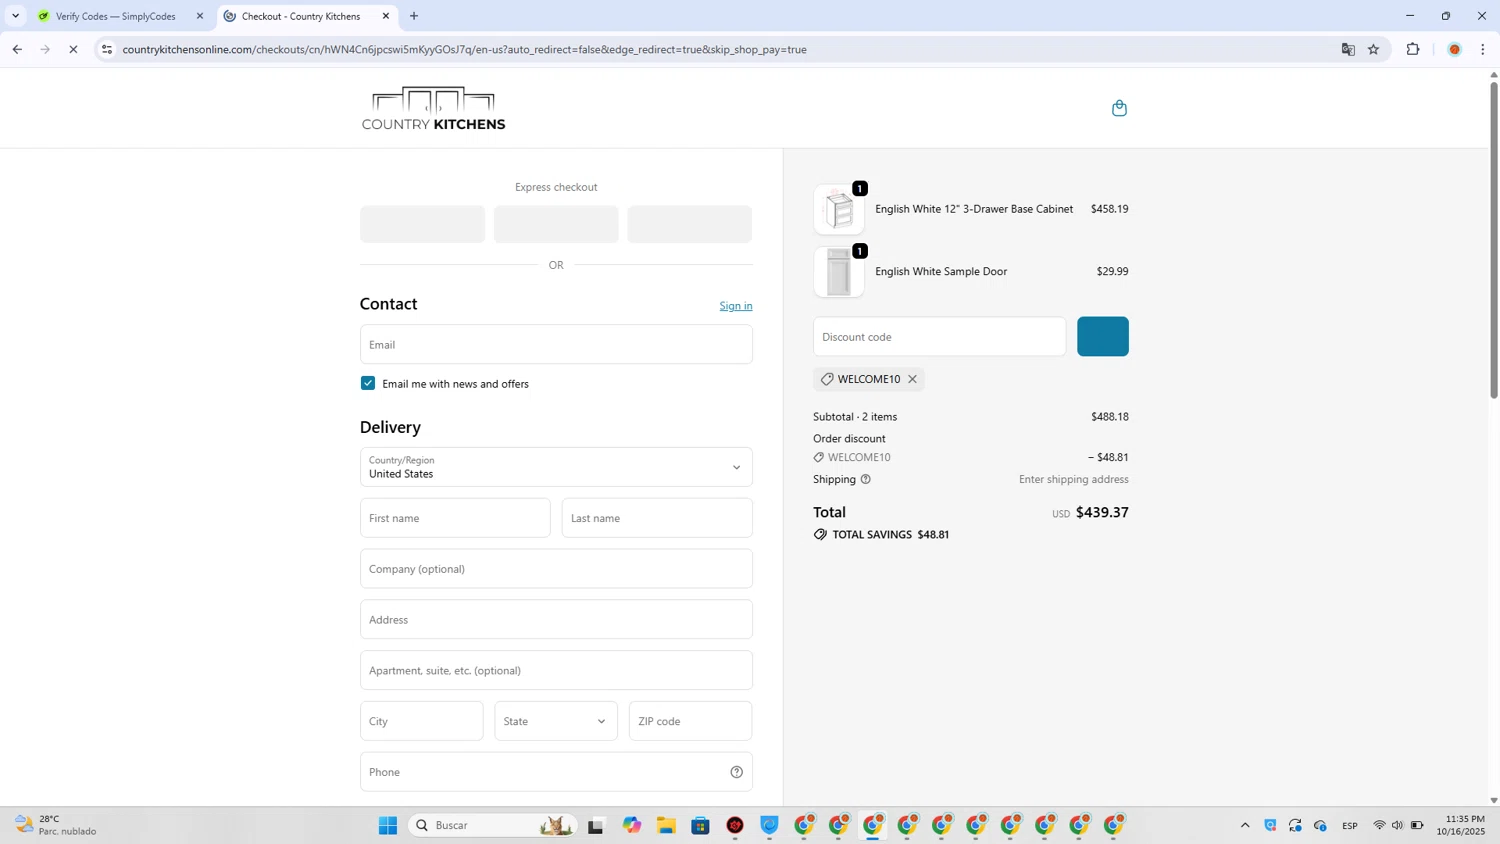Open volume control in system tray
The image size is (1500, 844).
[x=1398, y=825]
